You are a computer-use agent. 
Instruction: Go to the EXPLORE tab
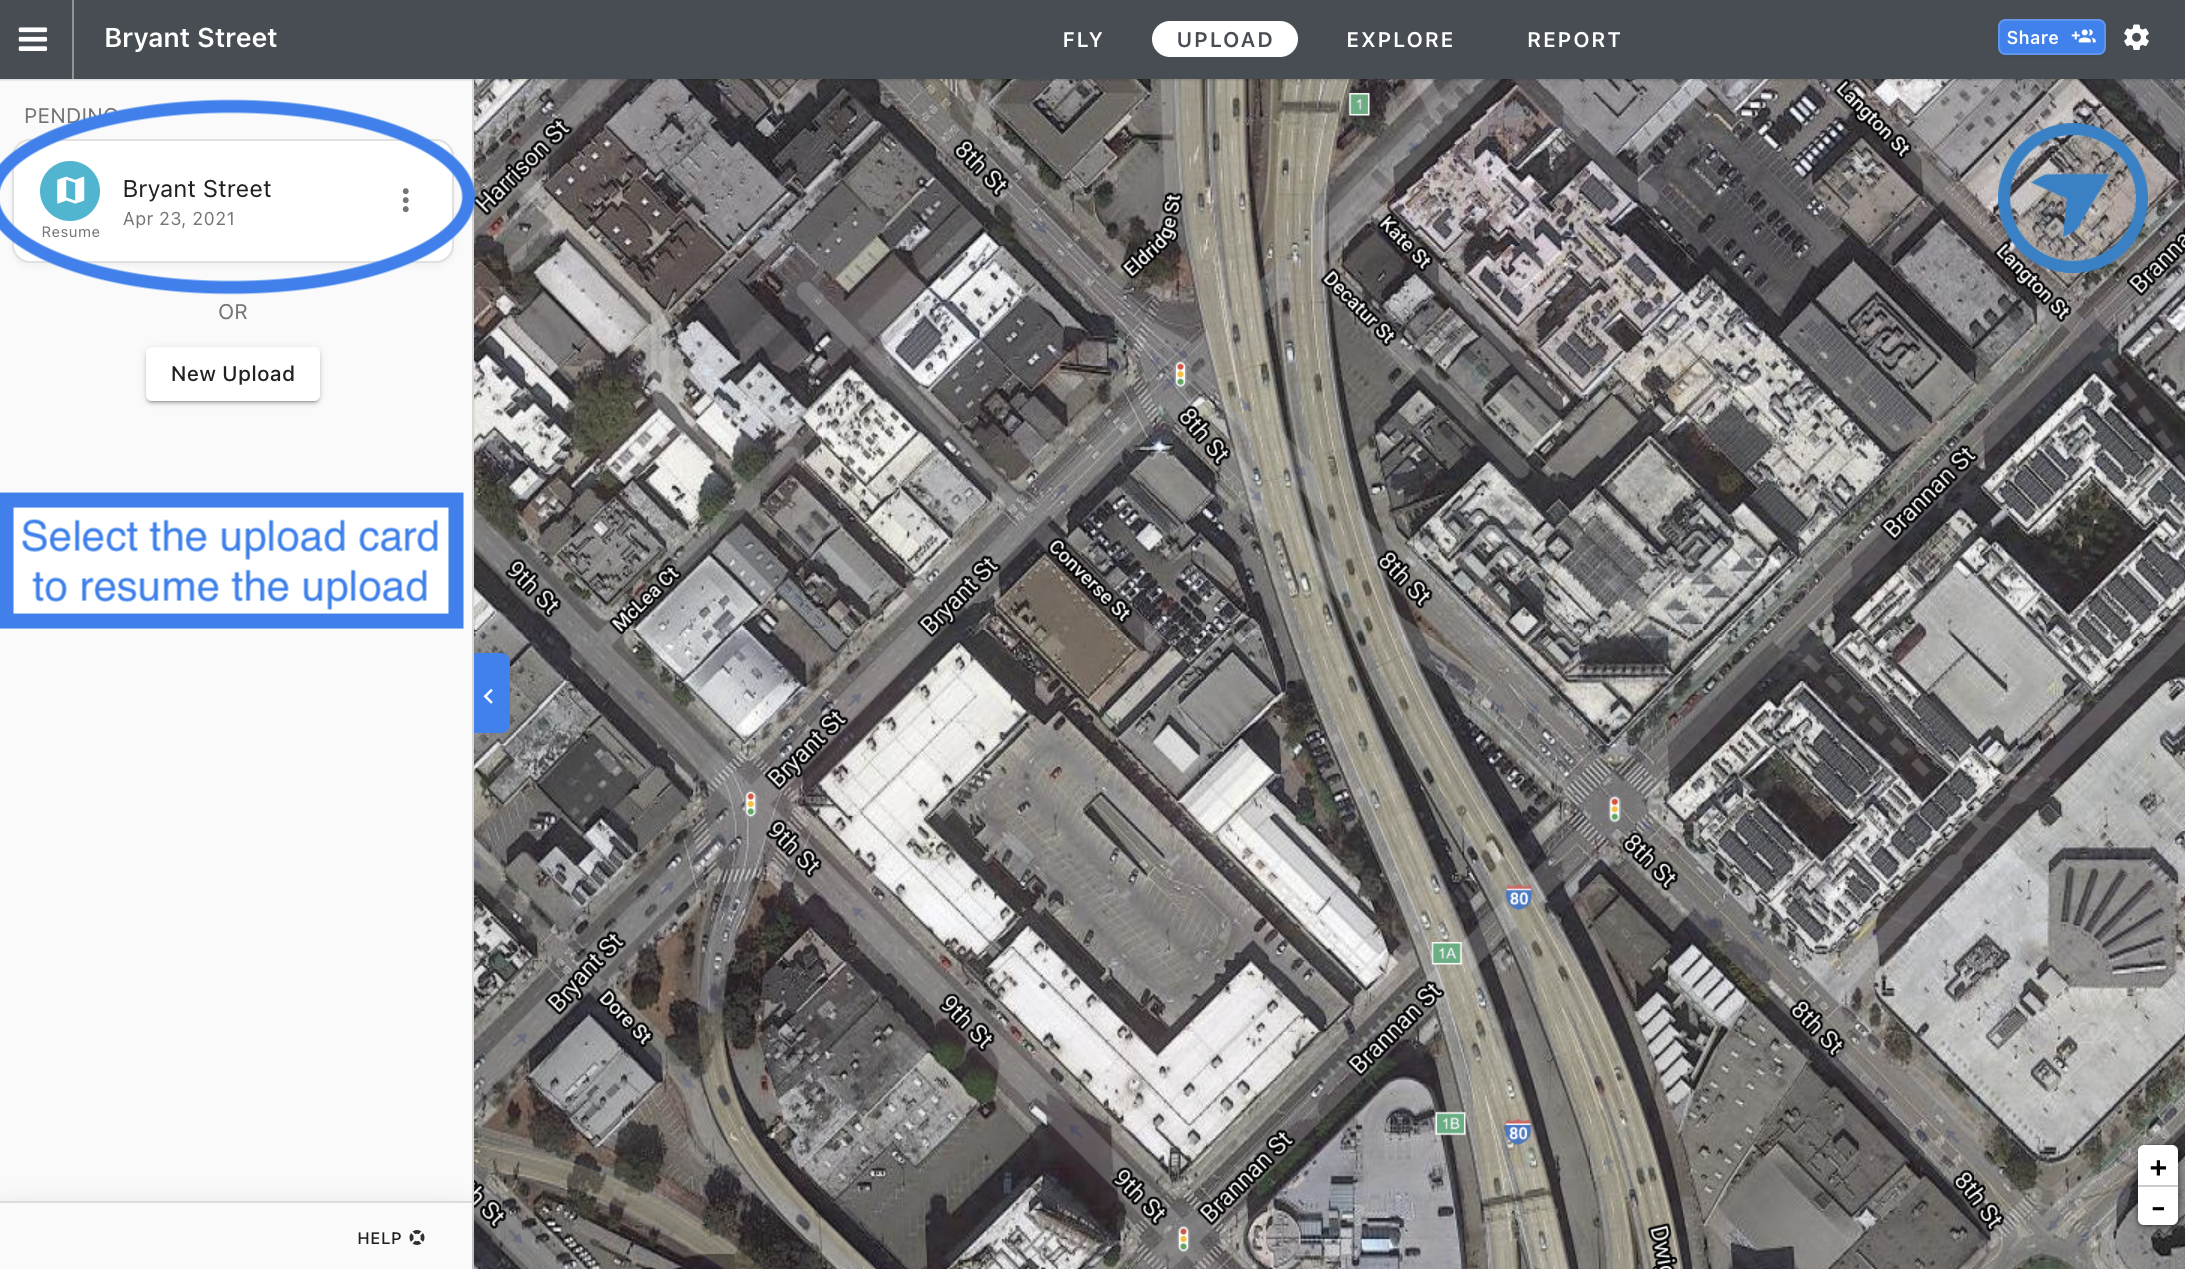(x=1399, y=40)
